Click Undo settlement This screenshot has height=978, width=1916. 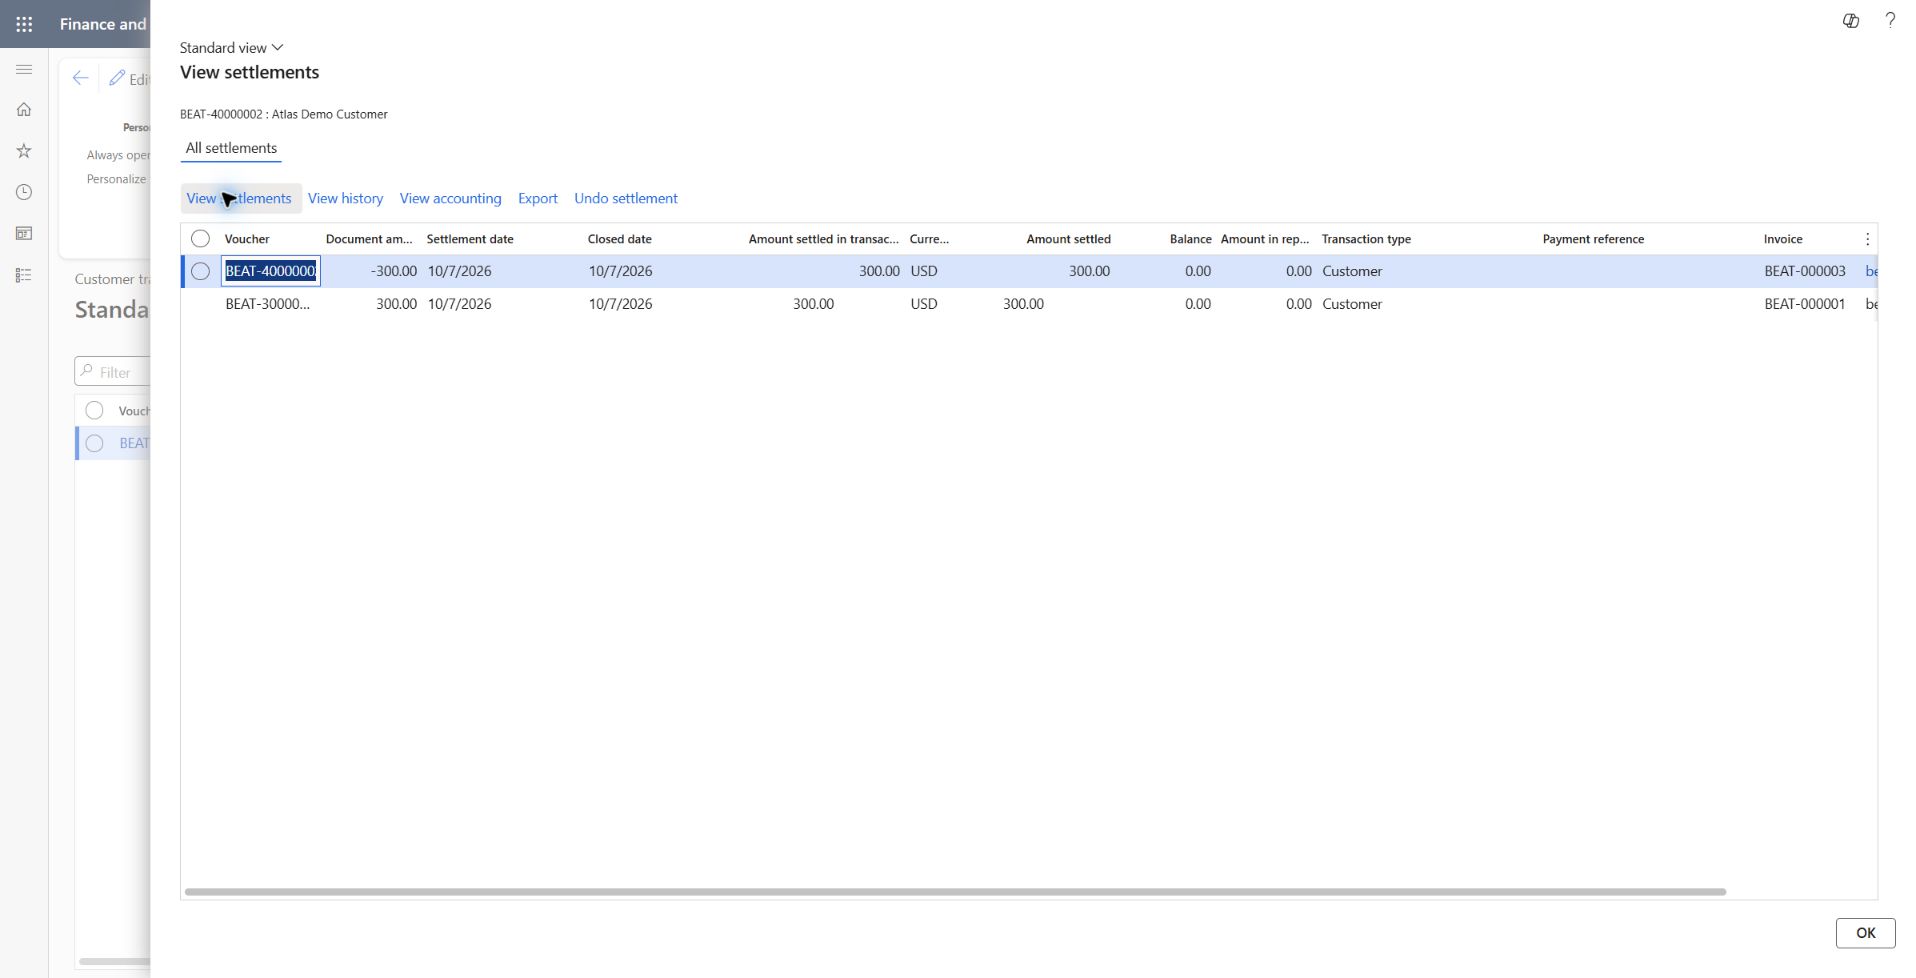pyautogui.click(x=625, y=198)
